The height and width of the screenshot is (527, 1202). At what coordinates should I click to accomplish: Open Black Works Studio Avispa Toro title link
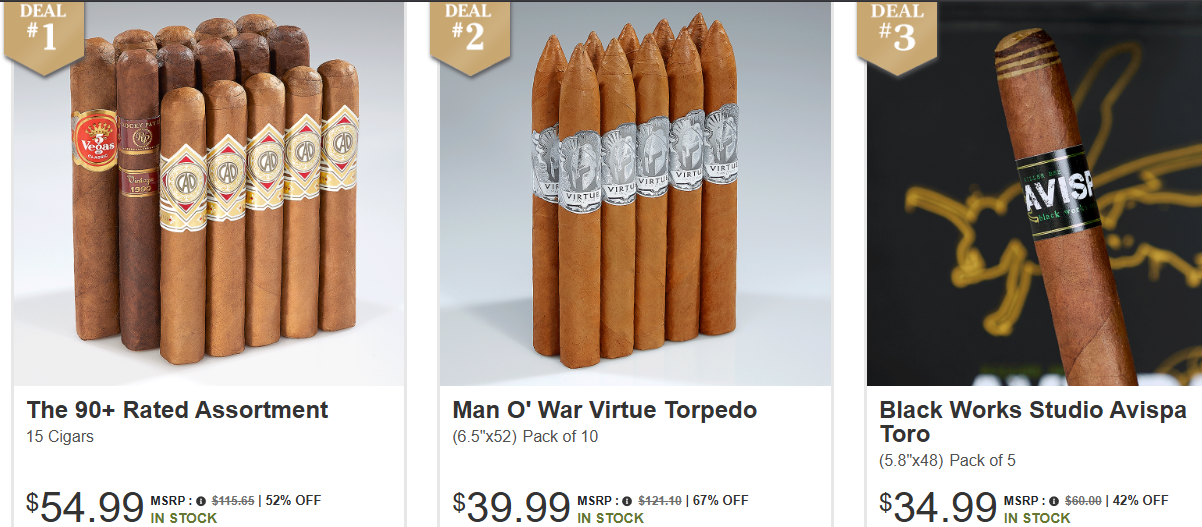[1033, 422]
